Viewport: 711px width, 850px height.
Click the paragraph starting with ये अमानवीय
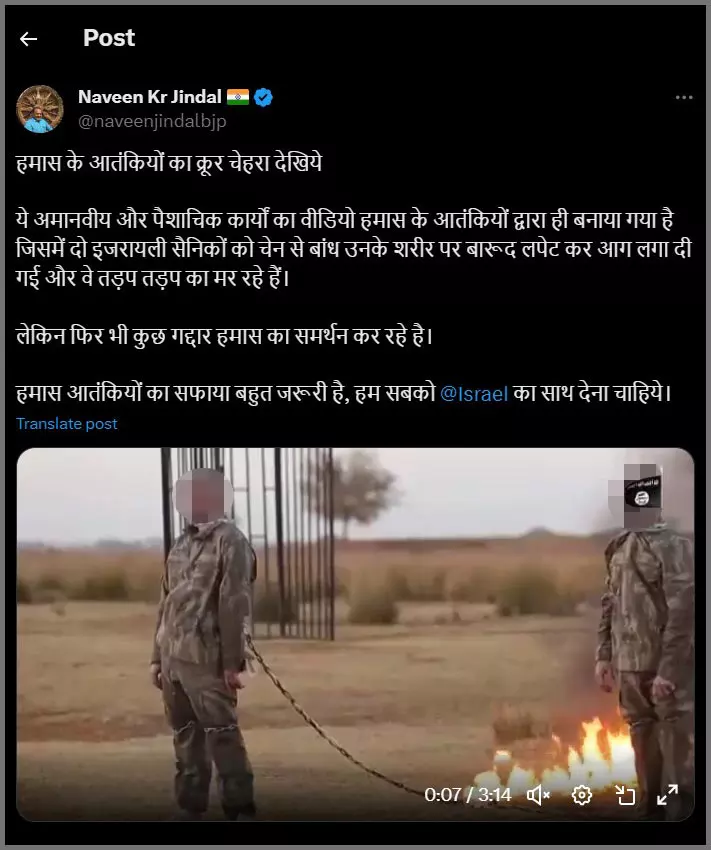pos(354,249)
